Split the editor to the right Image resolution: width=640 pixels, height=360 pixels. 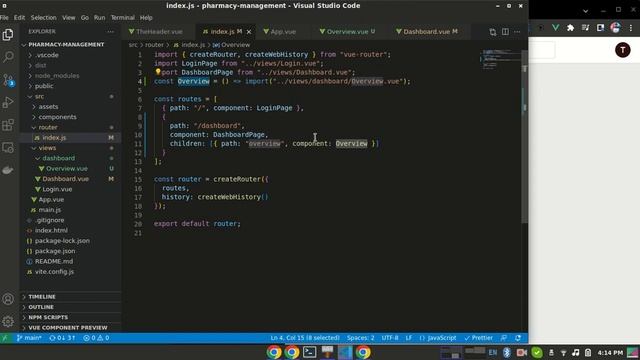pos(505,32)
